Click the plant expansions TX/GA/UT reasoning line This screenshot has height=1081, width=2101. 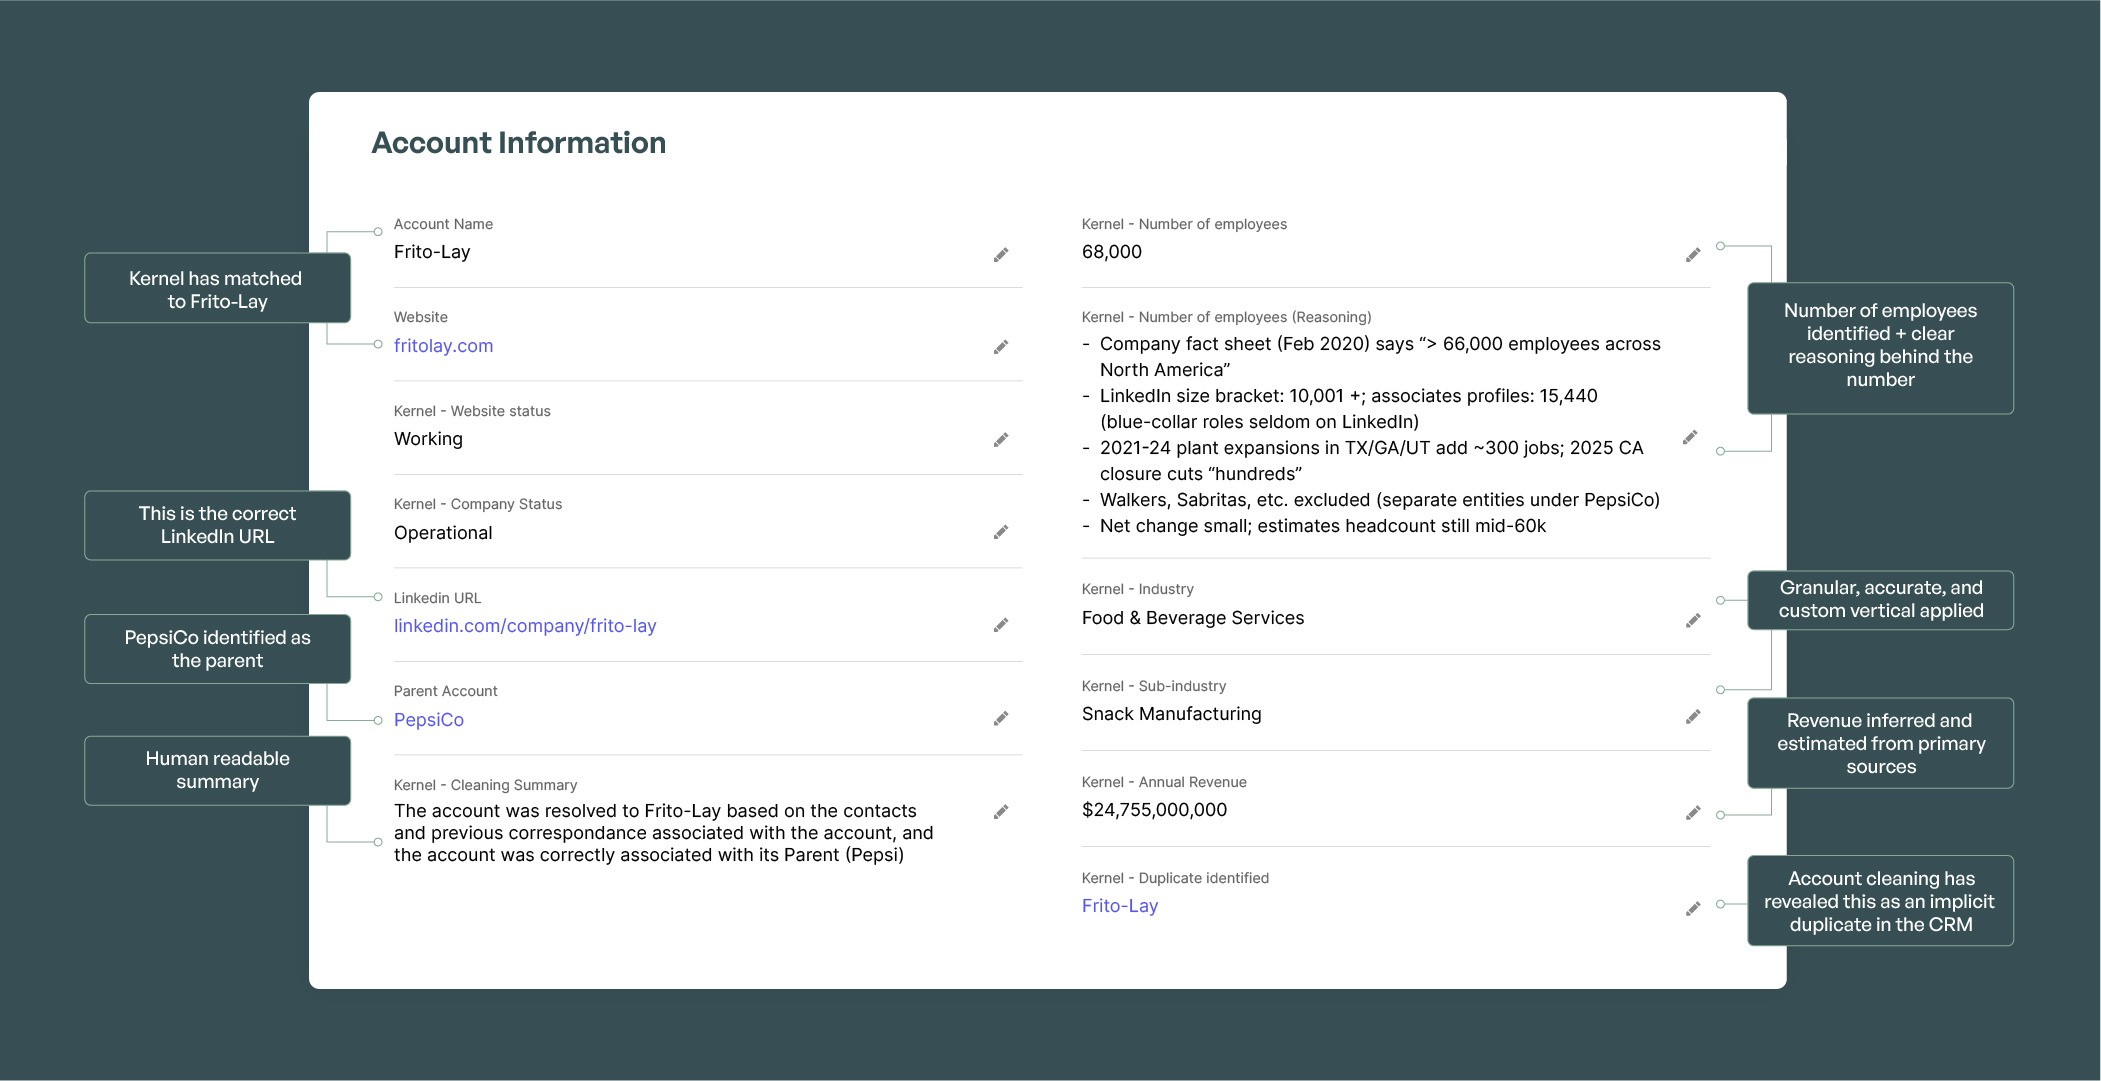pyautogui.click(x=1363, y=461)
